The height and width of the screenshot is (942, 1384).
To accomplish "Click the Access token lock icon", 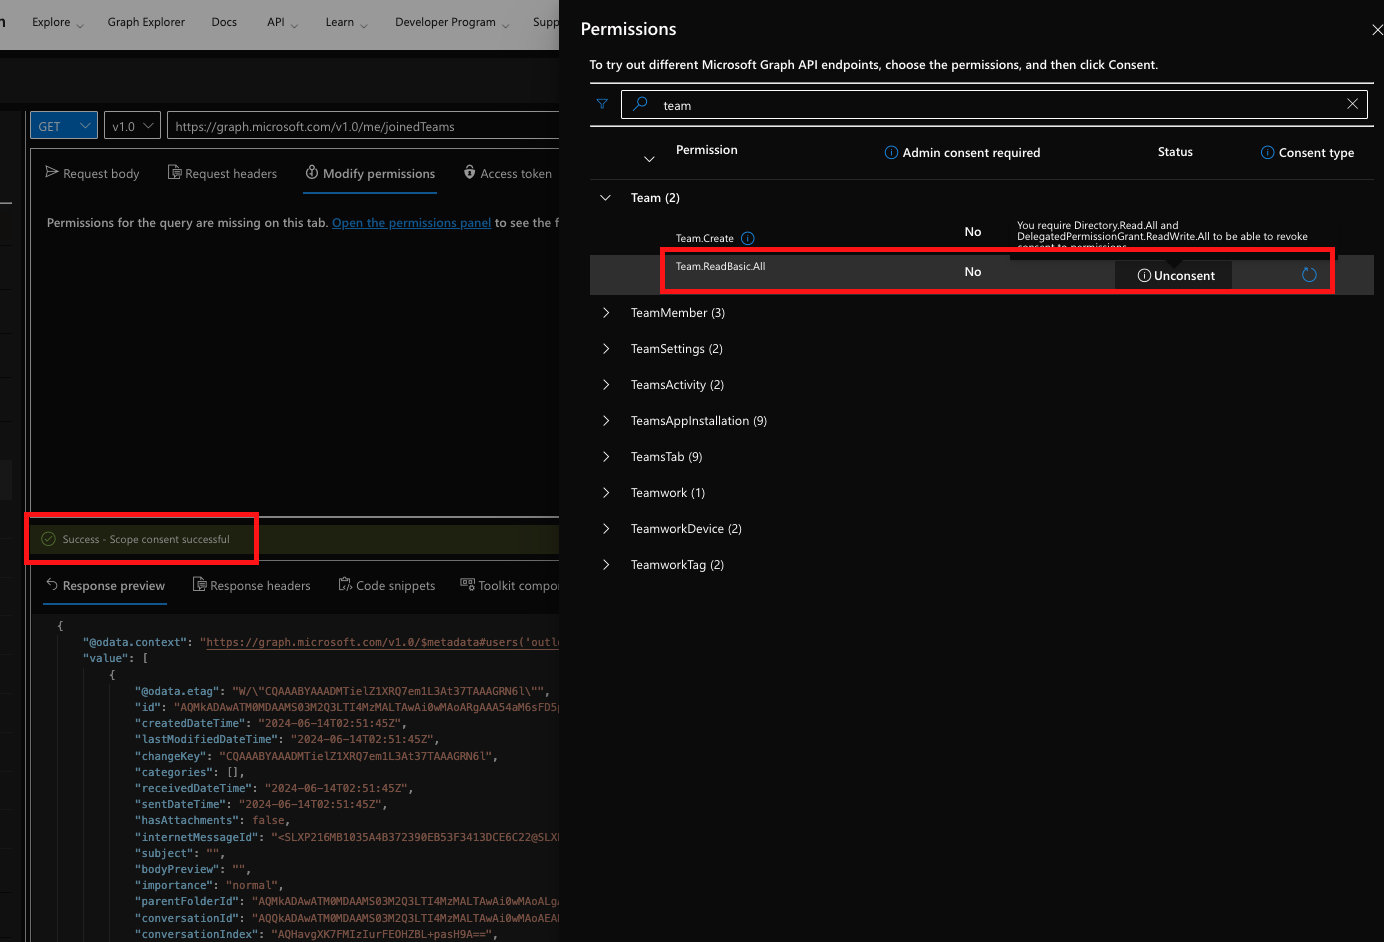I will point(469,172).
